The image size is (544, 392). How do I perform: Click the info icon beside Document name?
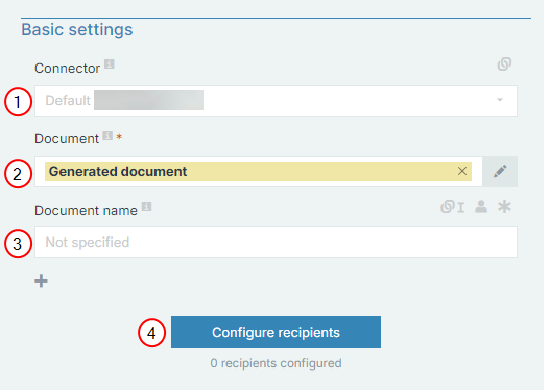click(146, 207)
